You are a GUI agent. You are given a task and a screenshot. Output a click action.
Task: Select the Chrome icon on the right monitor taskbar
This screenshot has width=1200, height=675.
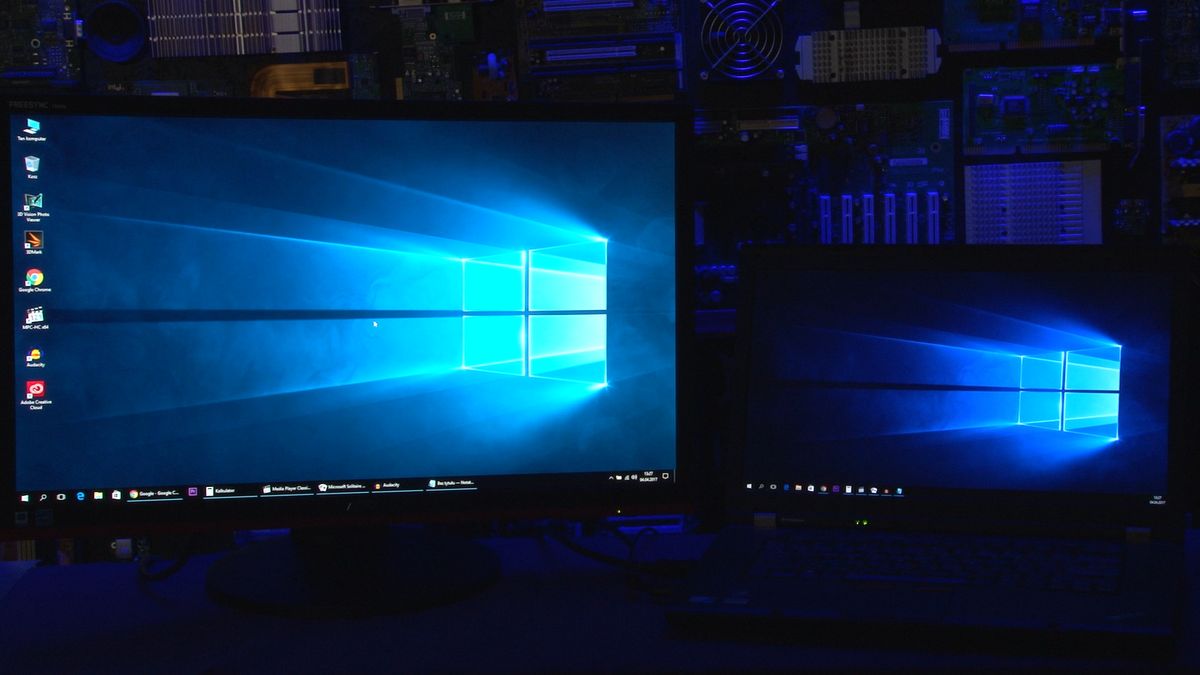[x=824, y=489]
